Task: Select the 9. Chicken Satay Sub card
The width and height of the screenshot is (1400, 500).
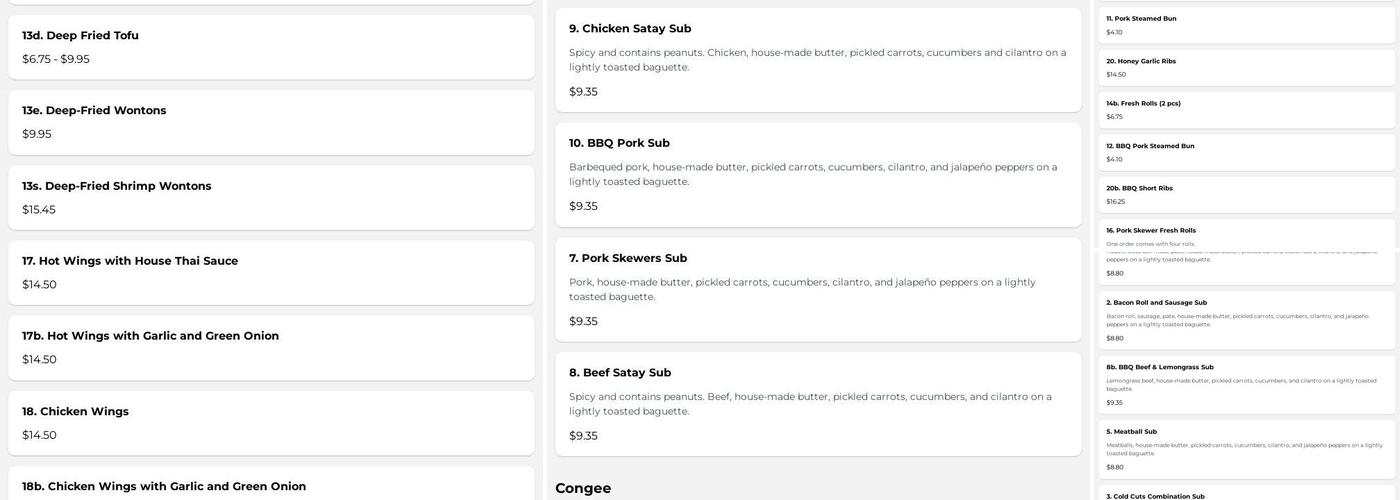Action: tap(818, 60)
